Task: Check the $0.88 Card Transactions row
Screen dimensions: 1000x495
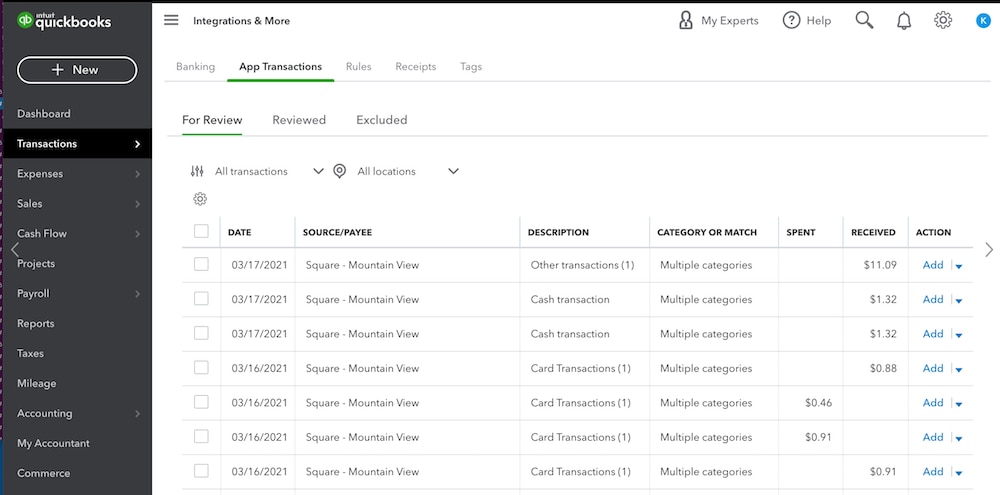Action: point(201,367)
